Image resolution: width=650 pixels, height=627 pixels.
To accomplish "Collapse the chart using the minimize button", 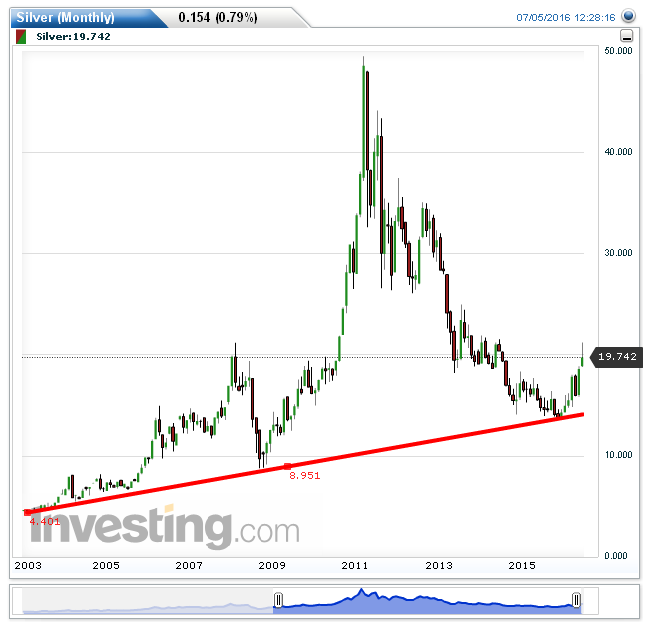I will (x=626, y=36).
